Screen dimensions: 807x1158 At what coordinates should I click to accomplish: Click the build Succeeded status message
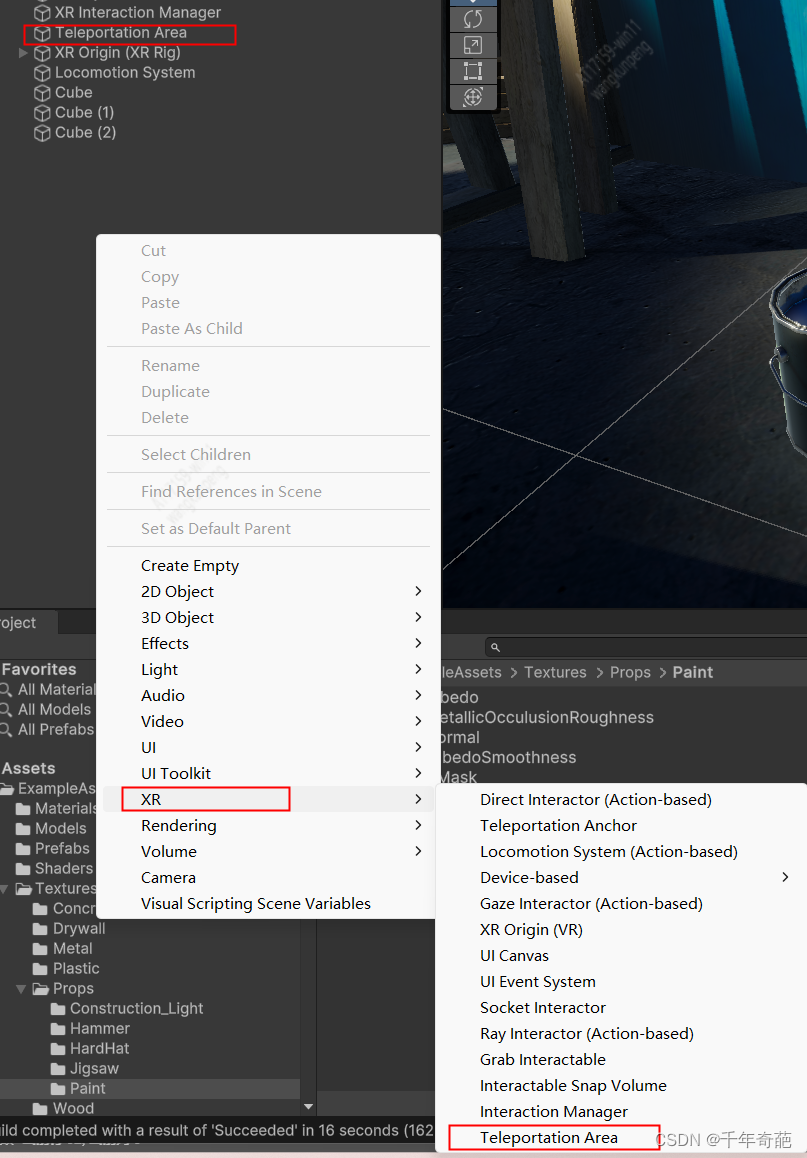pos(217,1130)
